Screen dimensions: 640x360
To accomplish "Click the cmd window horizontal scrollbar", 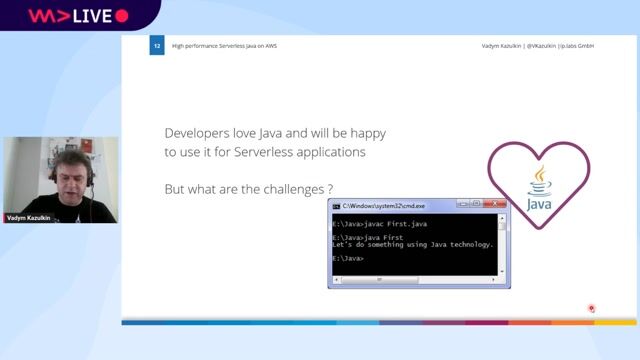I will point(415,280).
